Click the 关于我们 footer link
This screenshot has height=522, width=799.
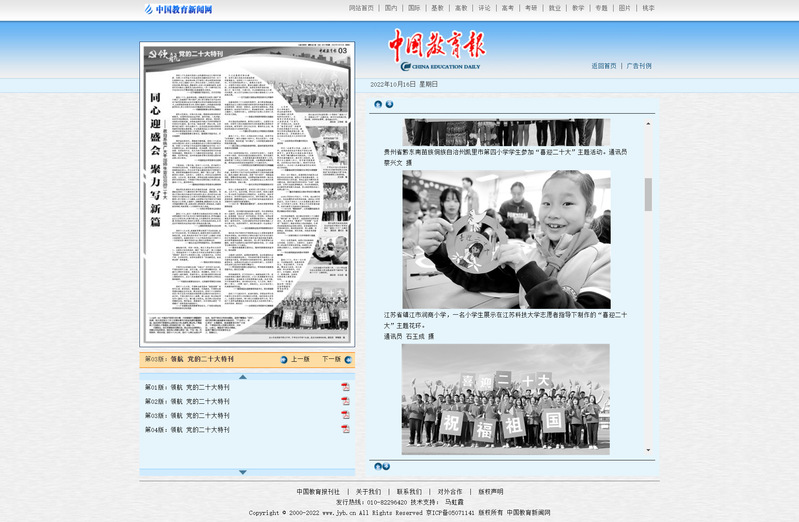[x=368, y=492]
